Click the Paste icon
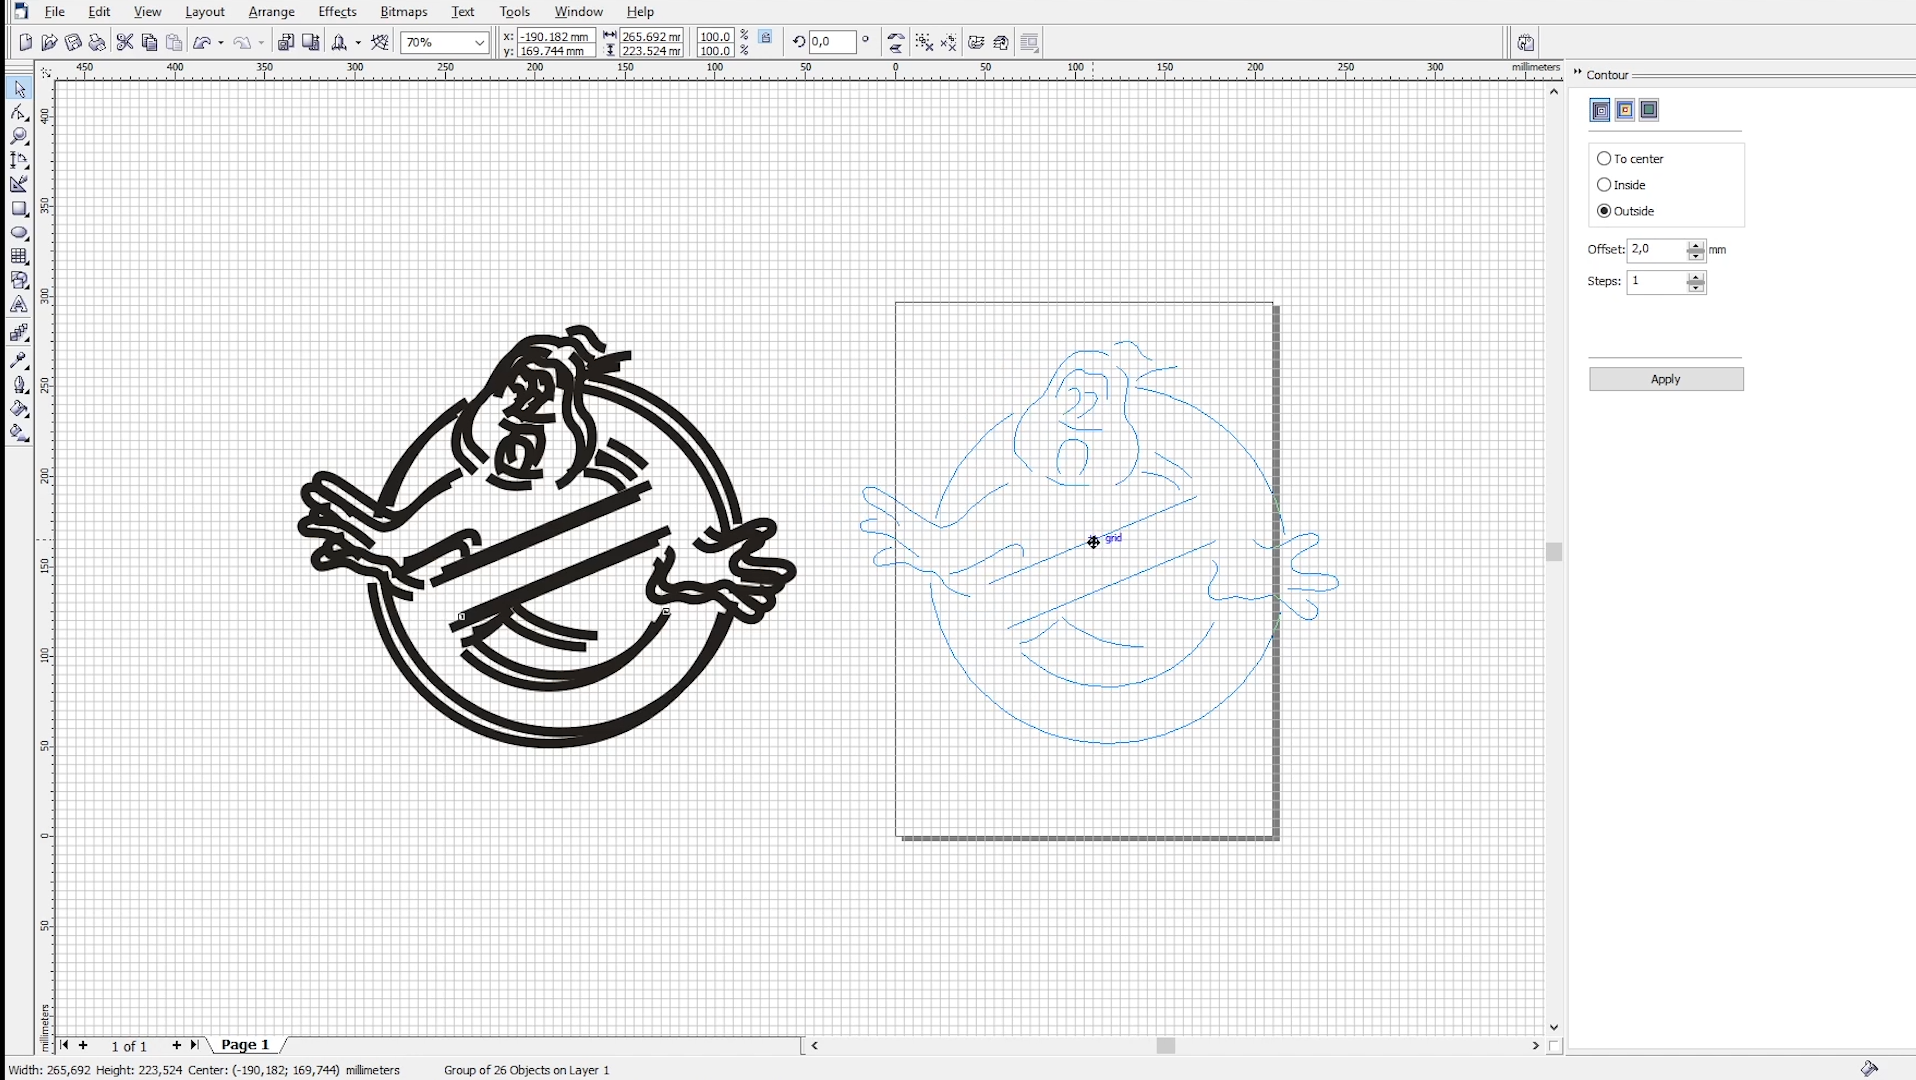Image resolution: width=1916 pixels, height=1080 pixels. [x=174, y=42]
